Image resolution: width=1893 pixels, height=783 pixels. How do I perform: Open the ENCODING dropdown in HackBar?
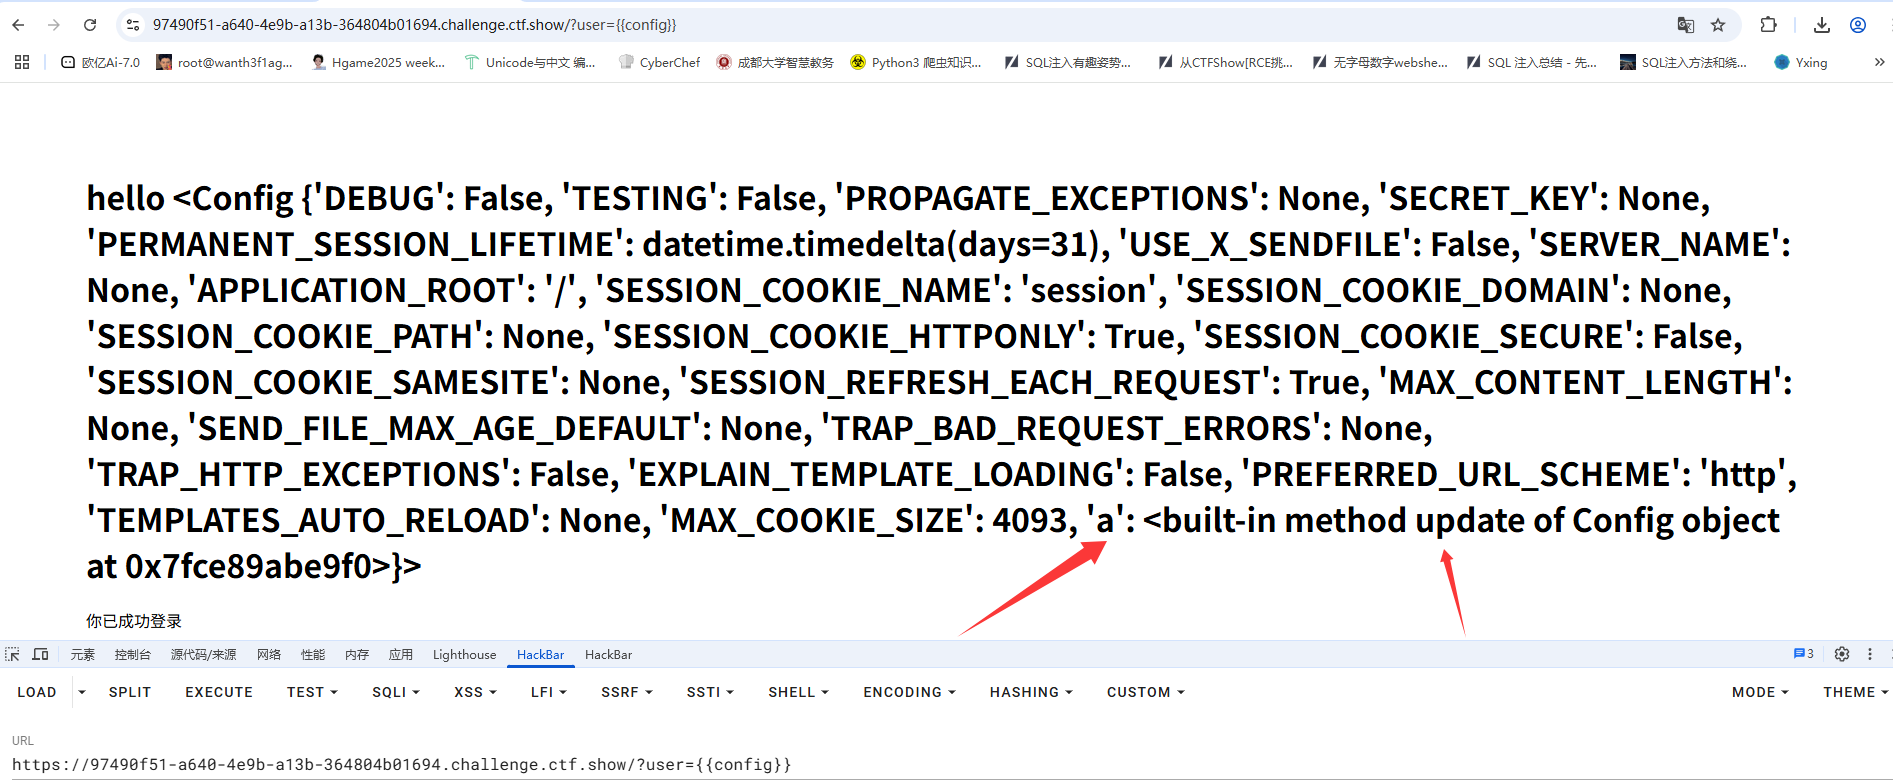click(x=909, y=692)
